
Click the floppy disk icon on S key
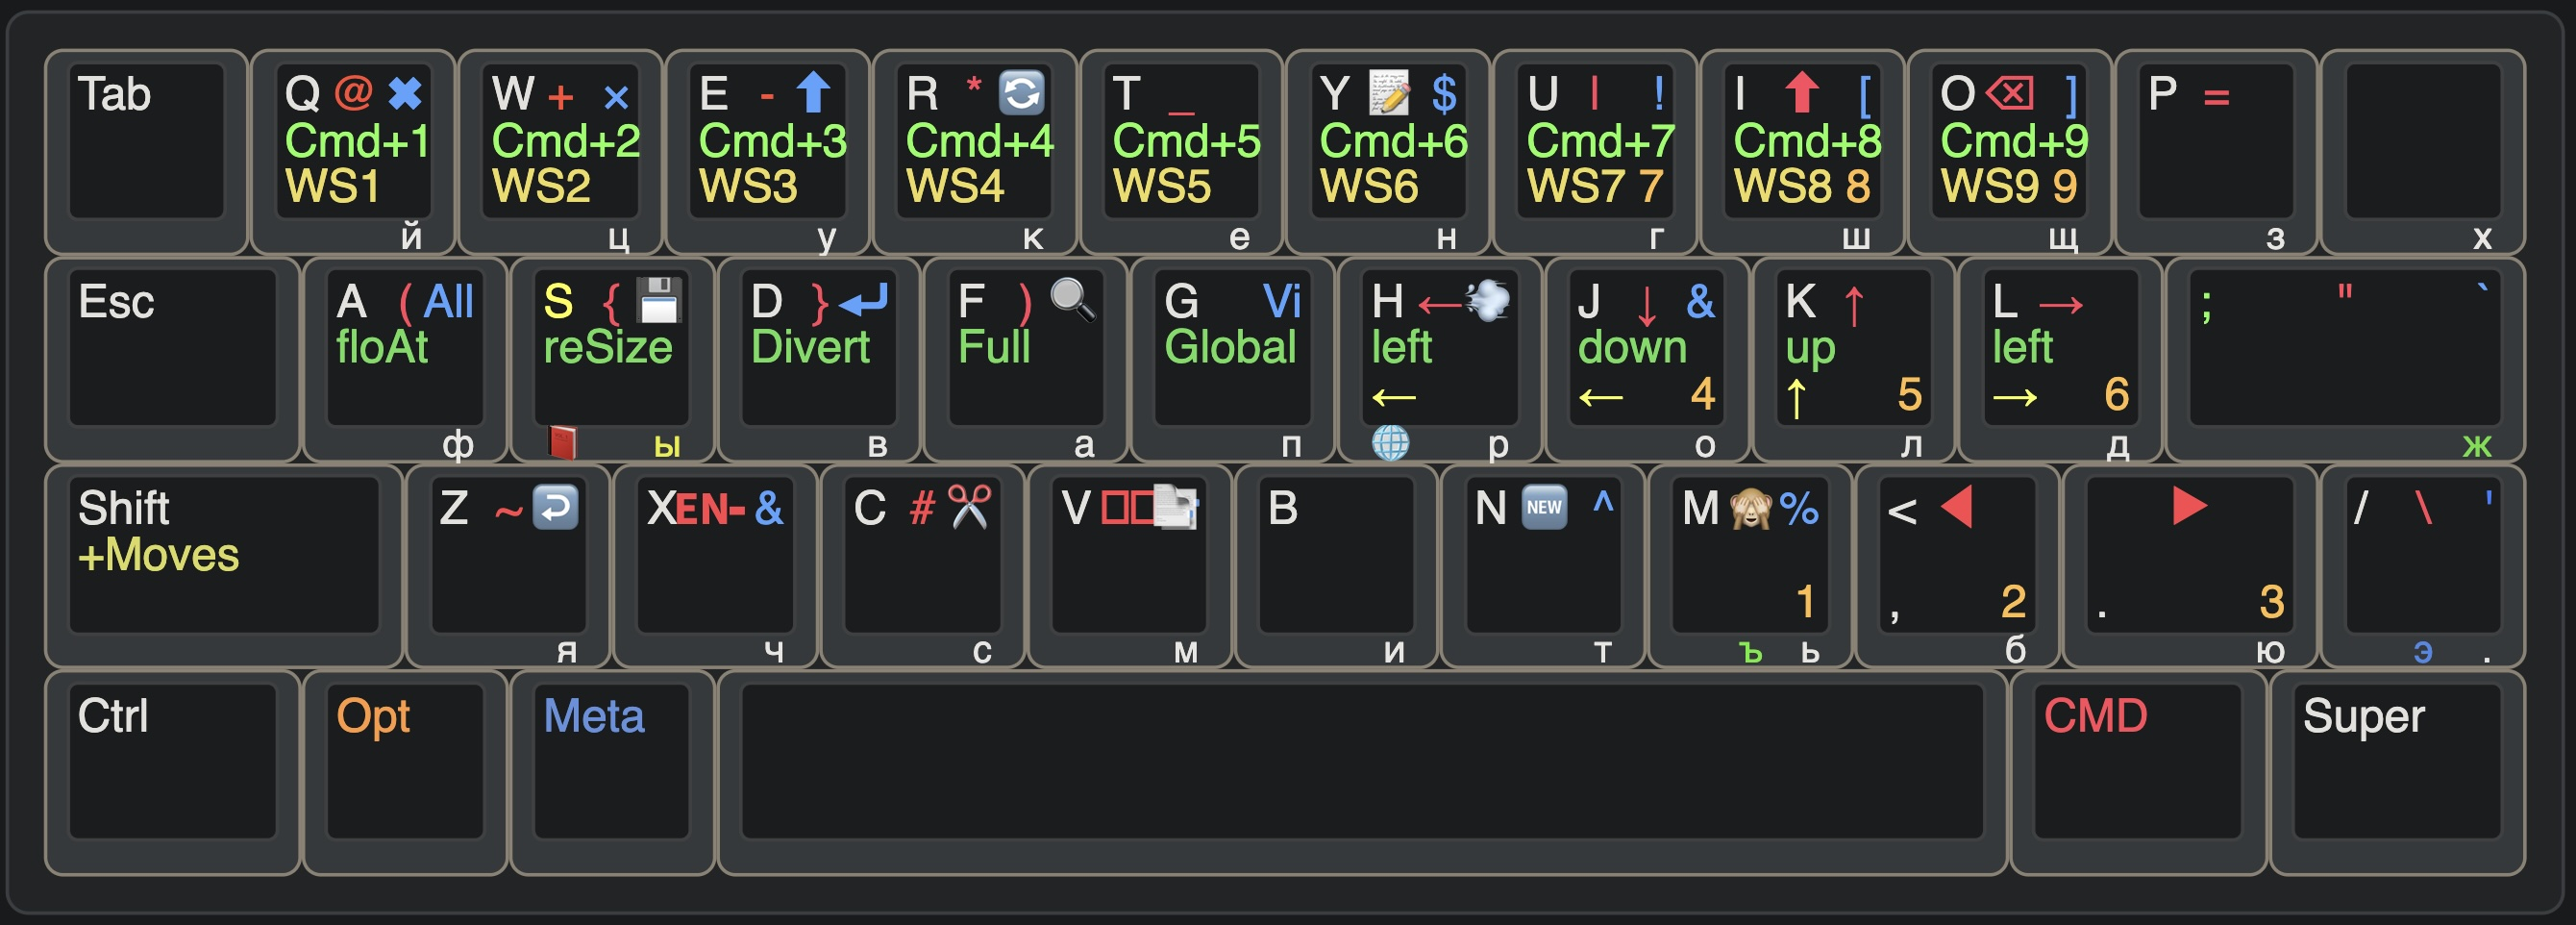[659, 300]
